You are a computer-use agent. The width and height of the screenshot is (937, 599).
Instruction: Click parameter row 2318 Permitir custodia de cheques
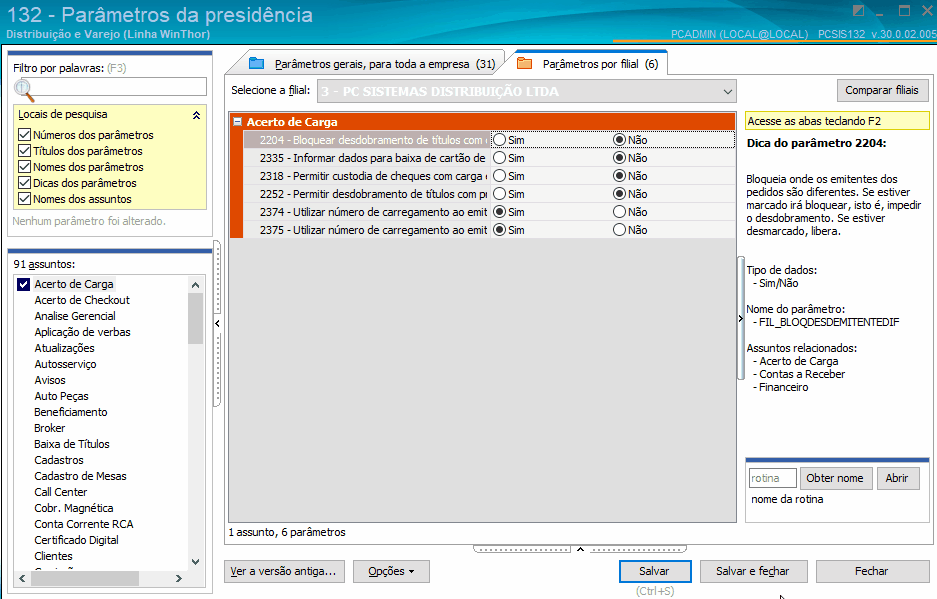489,176
